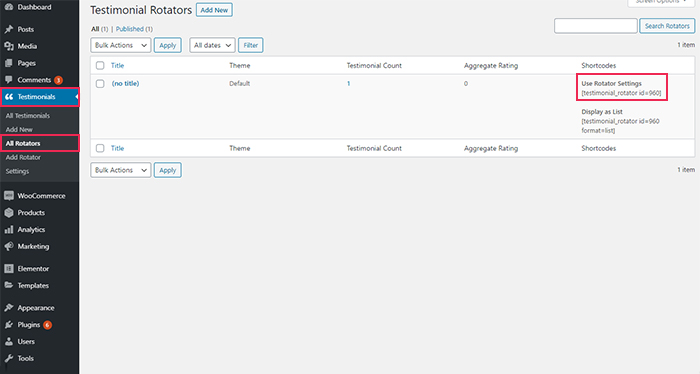Click the Shortcodes column header

point(599,66)
